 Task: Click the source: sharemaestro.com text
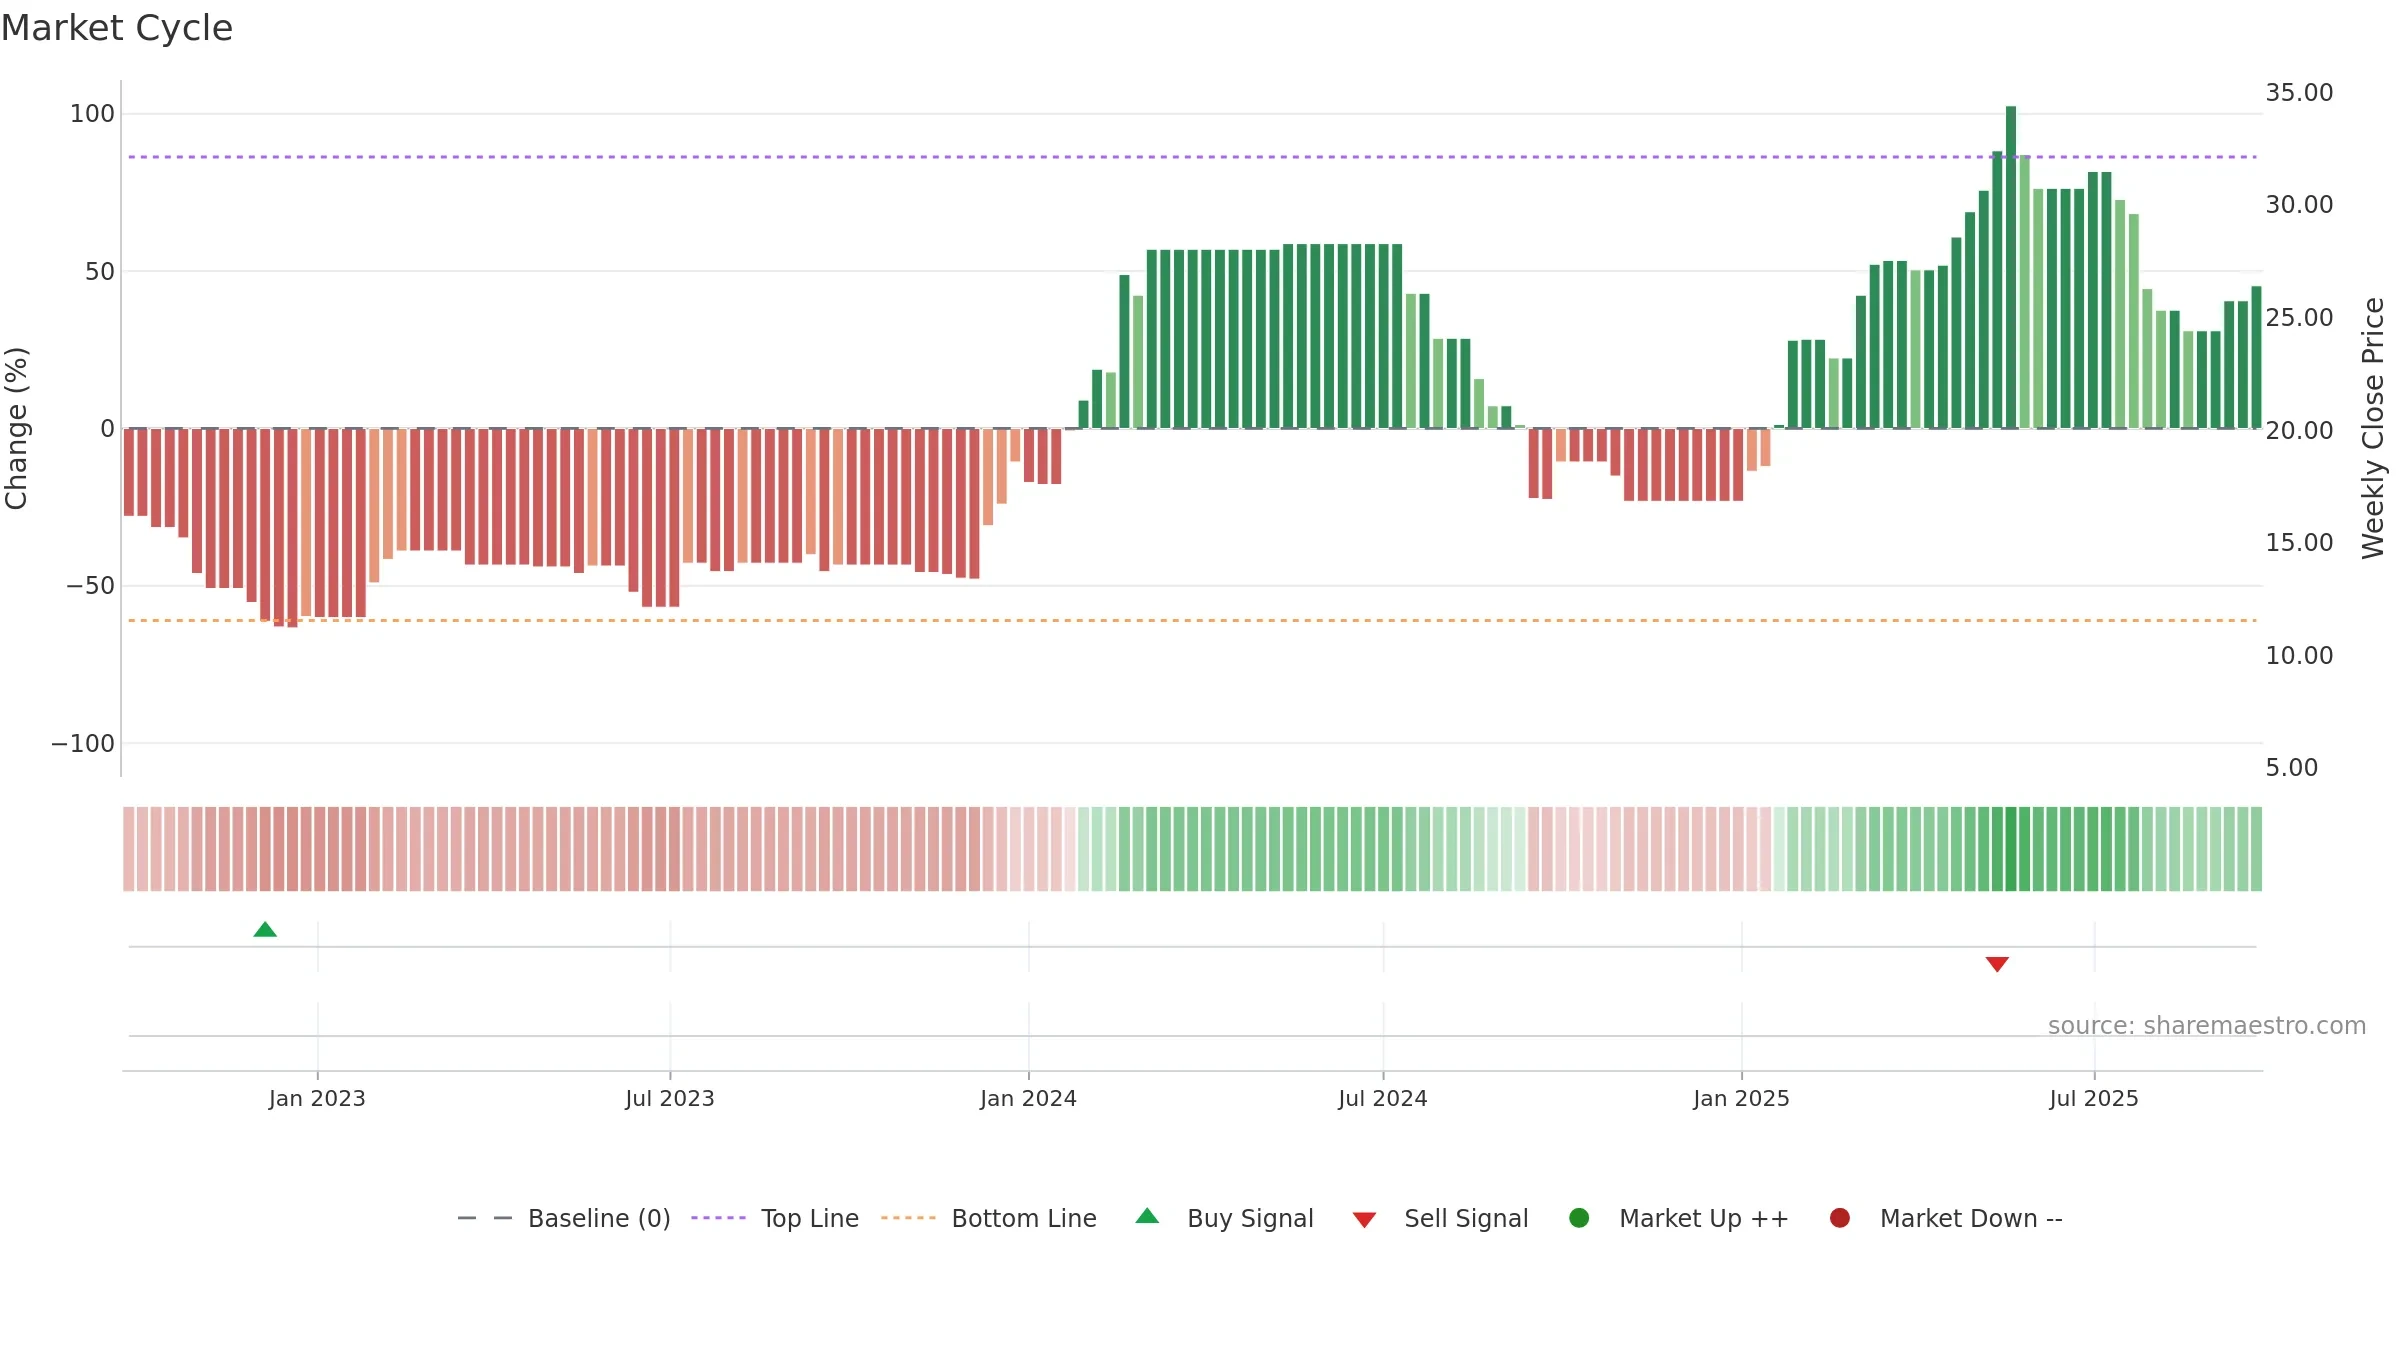coord(2207,1026)
